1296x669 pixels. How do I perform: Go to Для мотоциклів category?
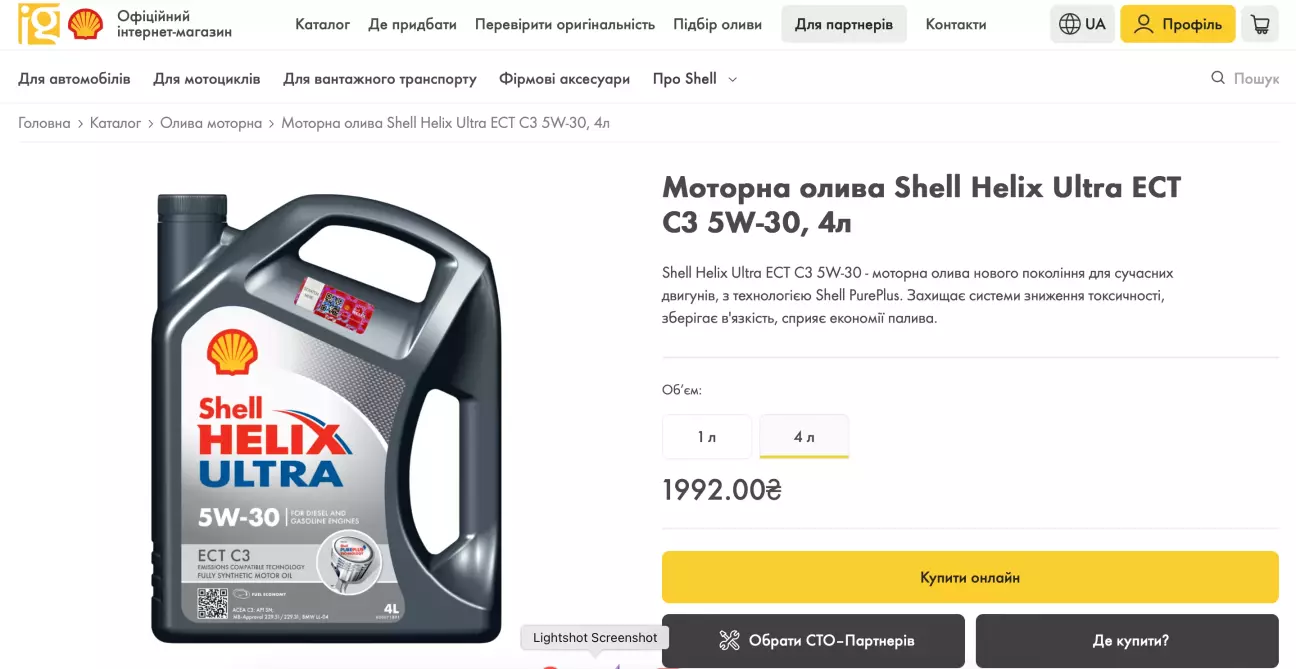click(x=207, y=79)
